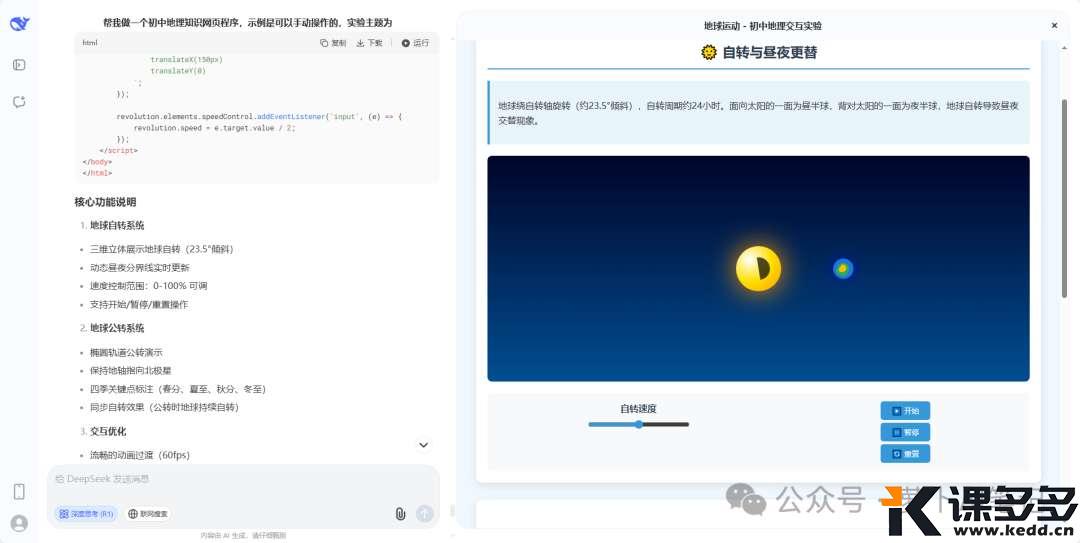Image resolution: width=1080 pixels, height=543 pixels.
Task: Toggle 联网搜索 web search
Action: 148,514
